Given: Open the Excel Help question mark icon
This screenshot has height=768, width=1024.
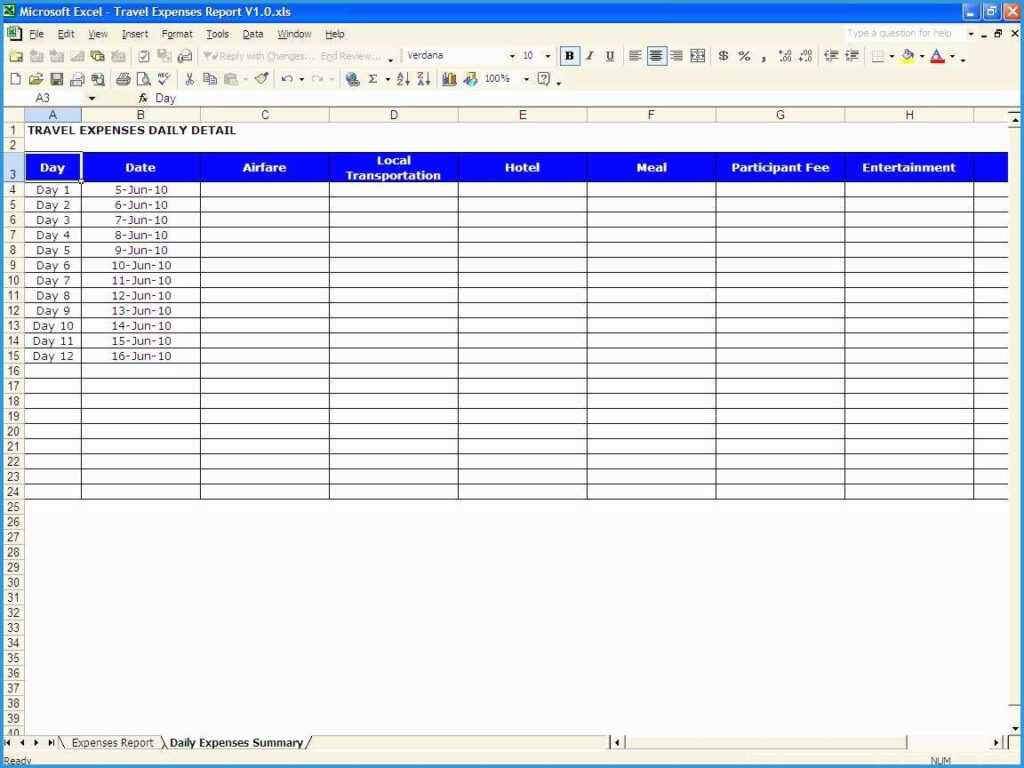Looking at the screenshot, I should [543, 80].
